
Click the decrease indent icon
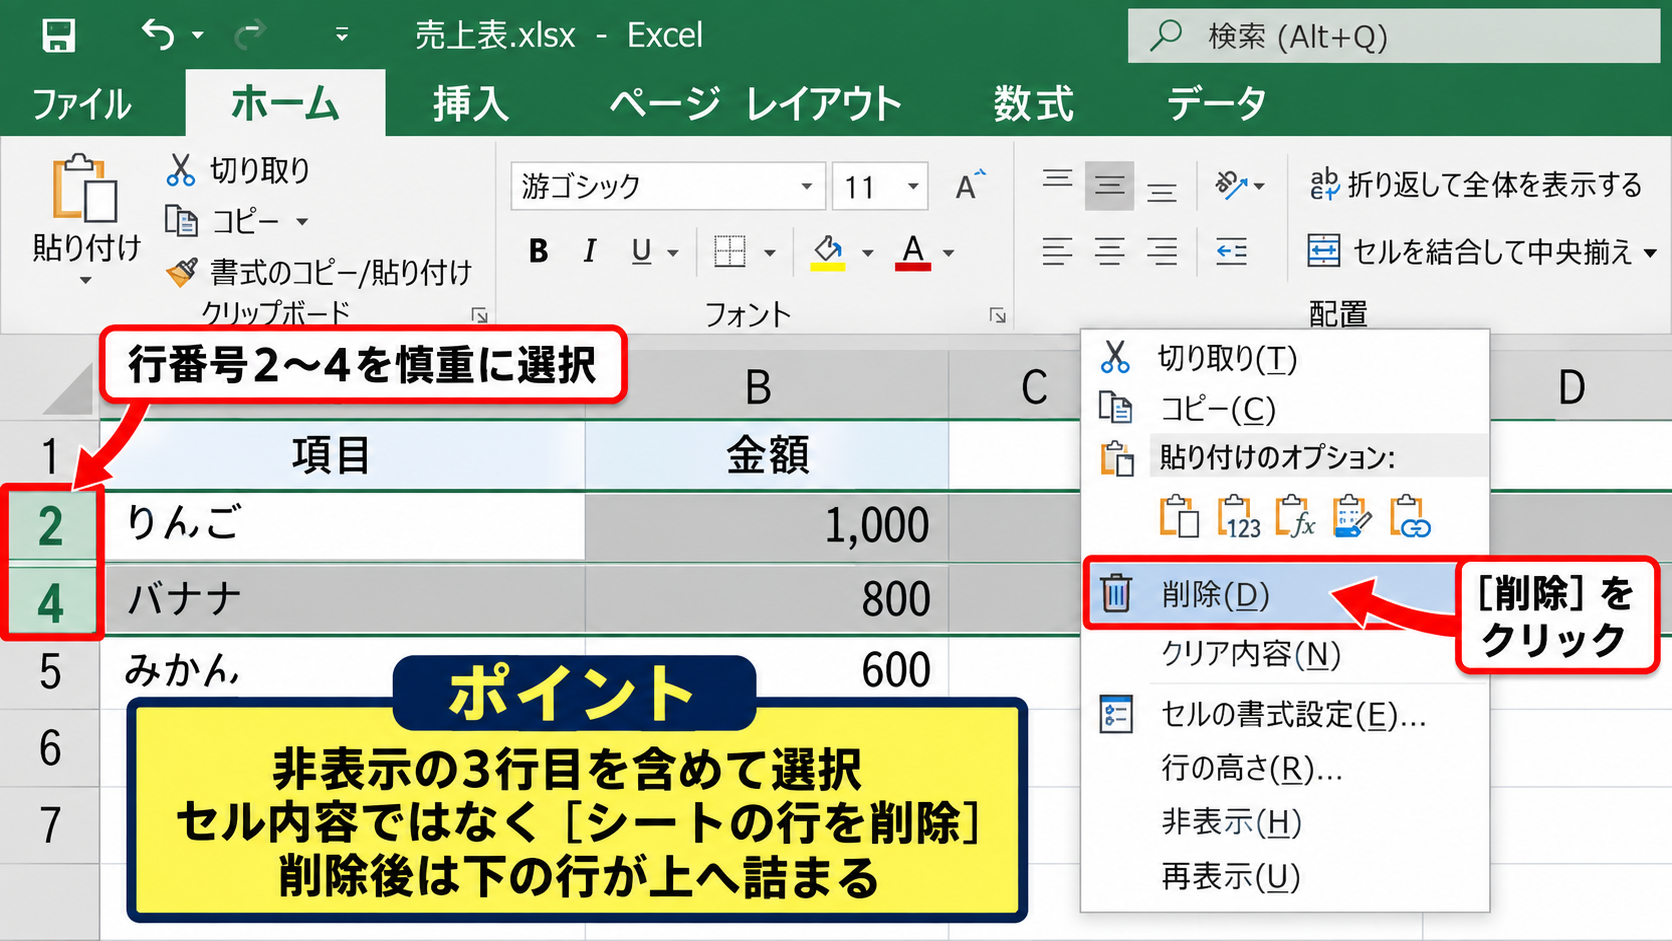coord(1231,251)
